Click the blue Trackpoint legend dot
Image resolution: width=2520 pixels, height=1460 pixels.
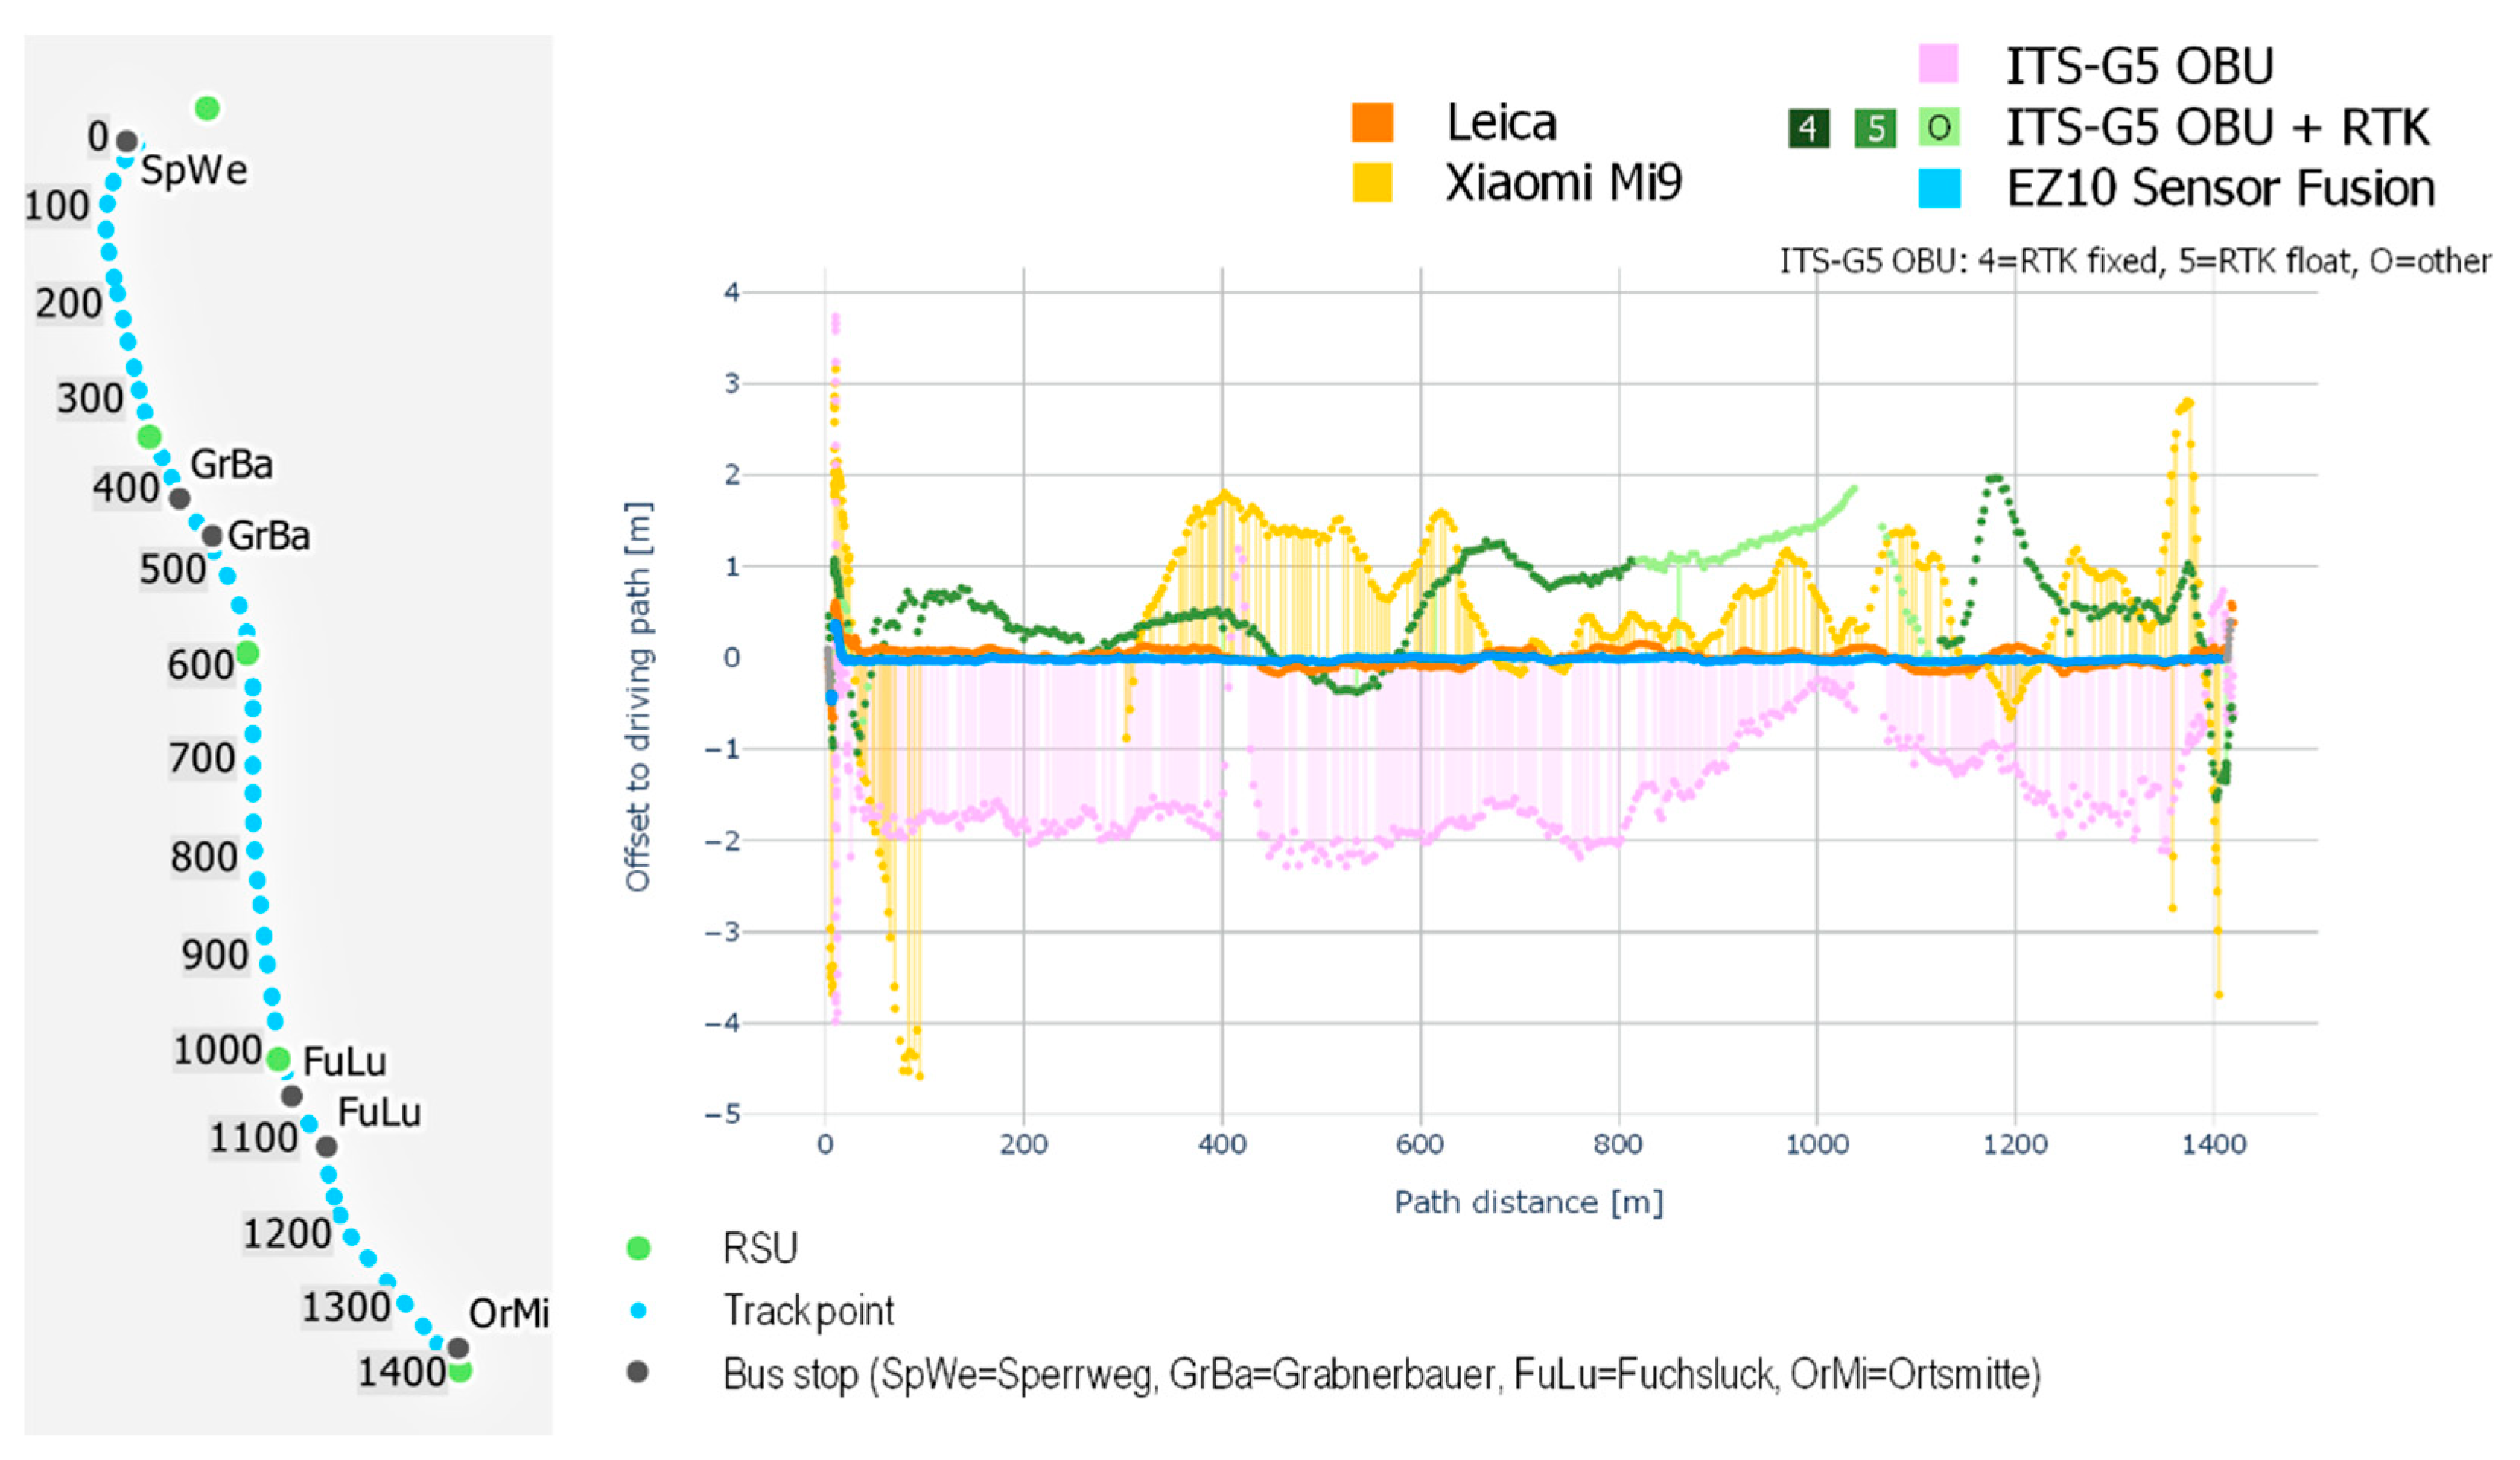tap(638, 1310)
